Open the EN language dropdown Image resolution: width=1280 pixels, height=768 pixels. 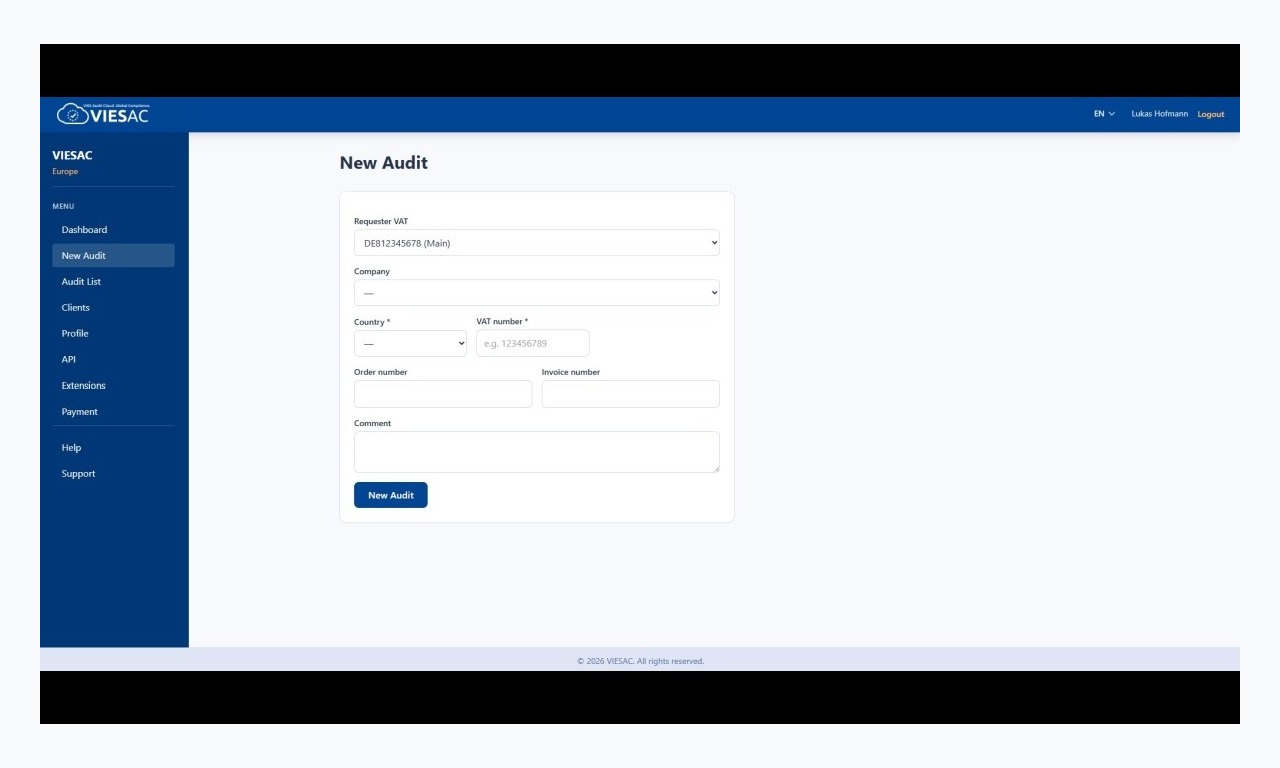[x=1104, y=114]
